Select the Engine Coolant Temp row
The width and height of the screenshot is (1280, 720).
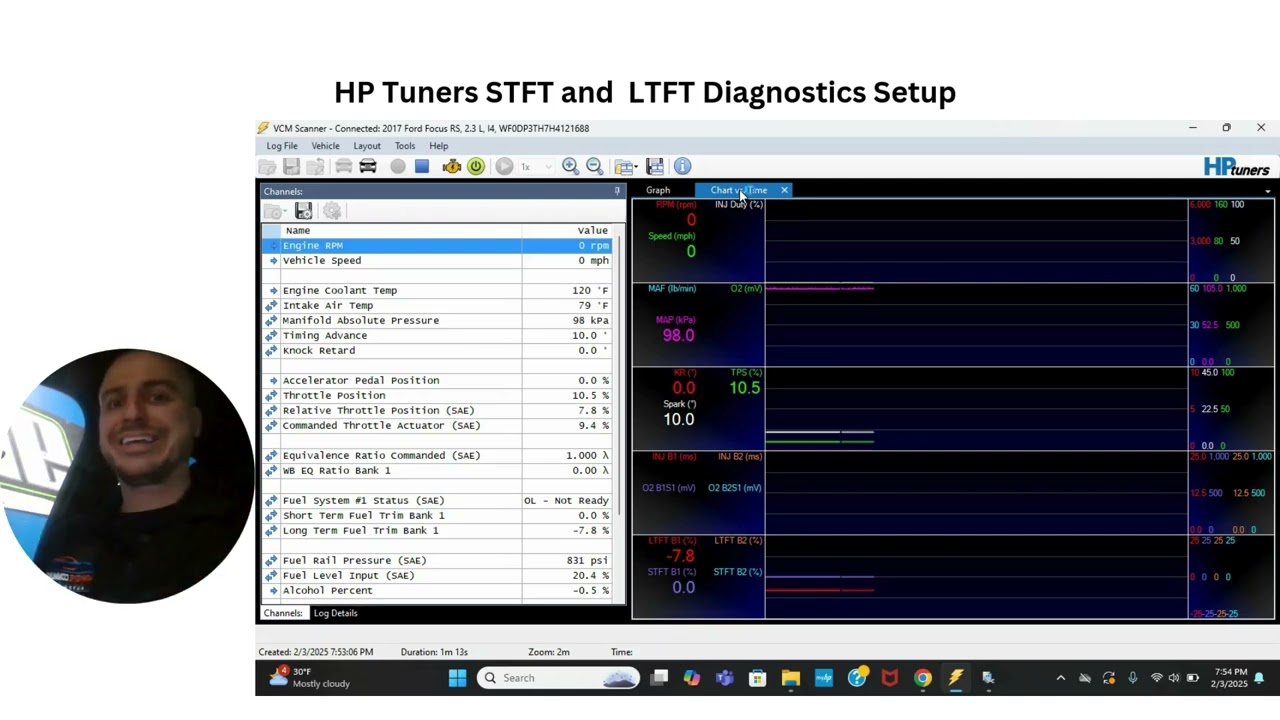(x=438, y=290)
